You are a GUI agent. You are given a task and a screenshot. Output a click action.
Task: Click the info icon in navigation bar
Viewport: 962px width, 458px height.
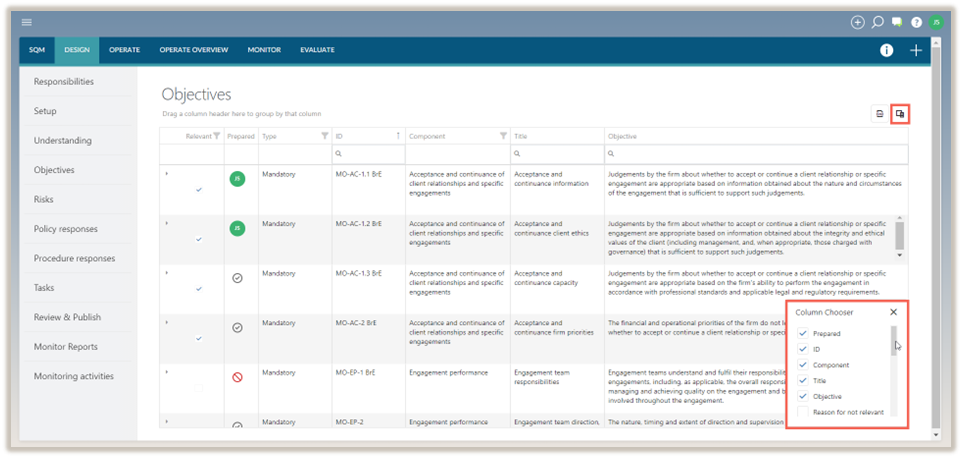886,50
